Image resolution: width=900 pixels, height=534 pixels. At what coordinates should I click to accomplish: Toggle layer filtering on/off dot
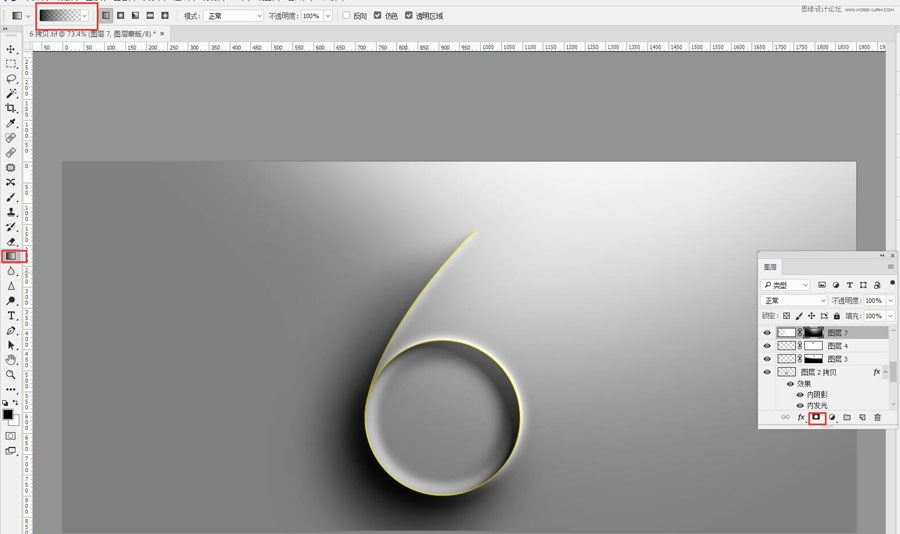[892, 283]
